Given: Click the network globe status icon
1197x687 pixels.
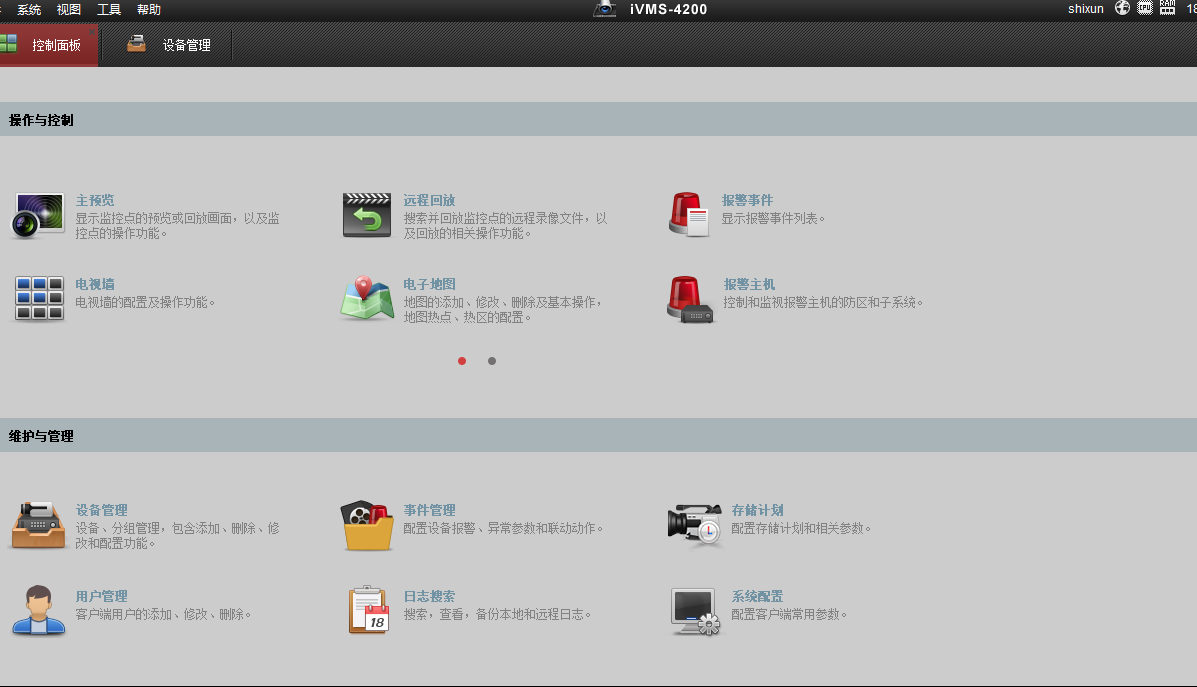Looking at the screenshot, I should (x=1122, y=8).
